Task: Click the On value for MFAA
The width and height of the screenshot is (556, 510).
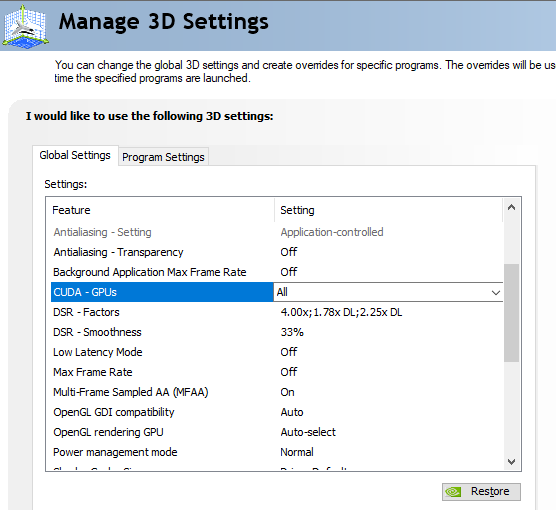Action: 287,392
